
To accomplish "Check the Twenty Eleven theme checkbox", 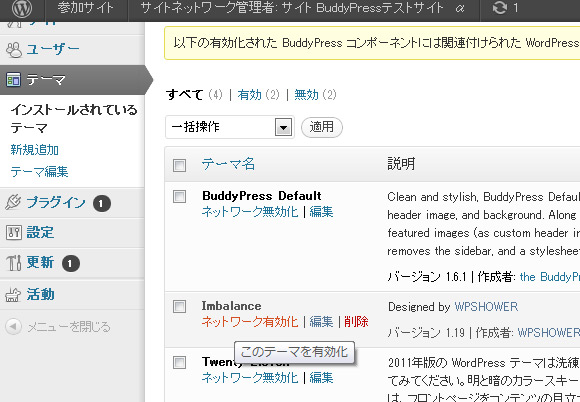I will point(179,362).
